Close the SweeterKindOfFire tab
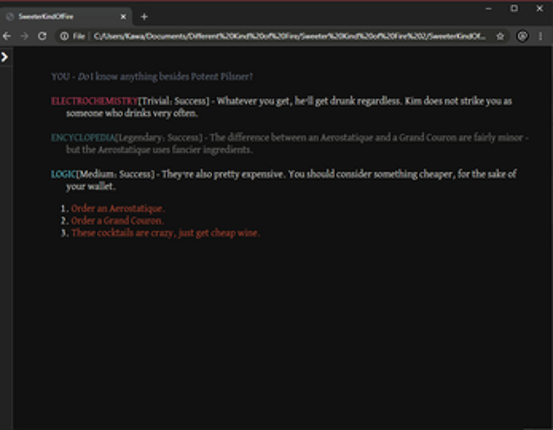This screenshot has height=430, width=553. pyautogui.click(x=123, y=17)
